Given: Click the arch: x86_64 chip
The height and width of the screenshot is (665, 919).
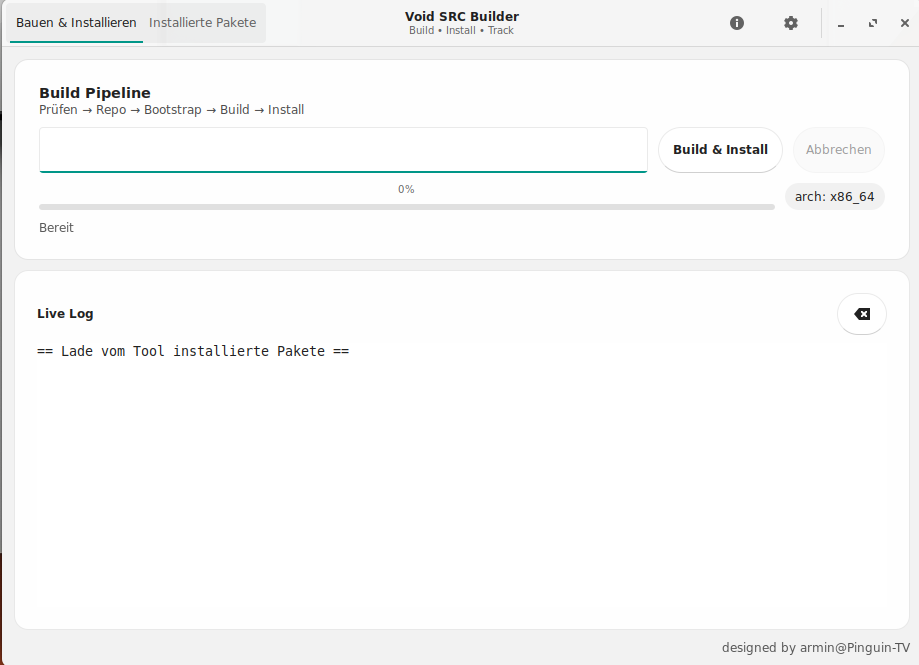Looking at the screenshot, I should click(834, 197).
